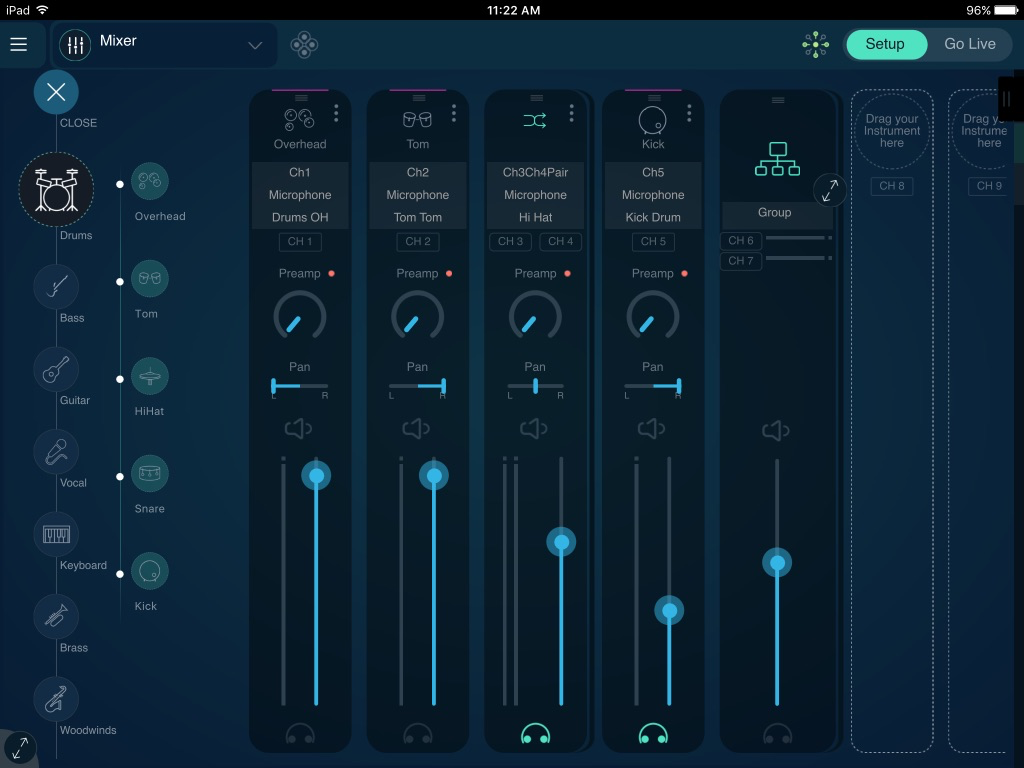
Task: Select the CH 1 input tag
Action: (x=300, y=242)
